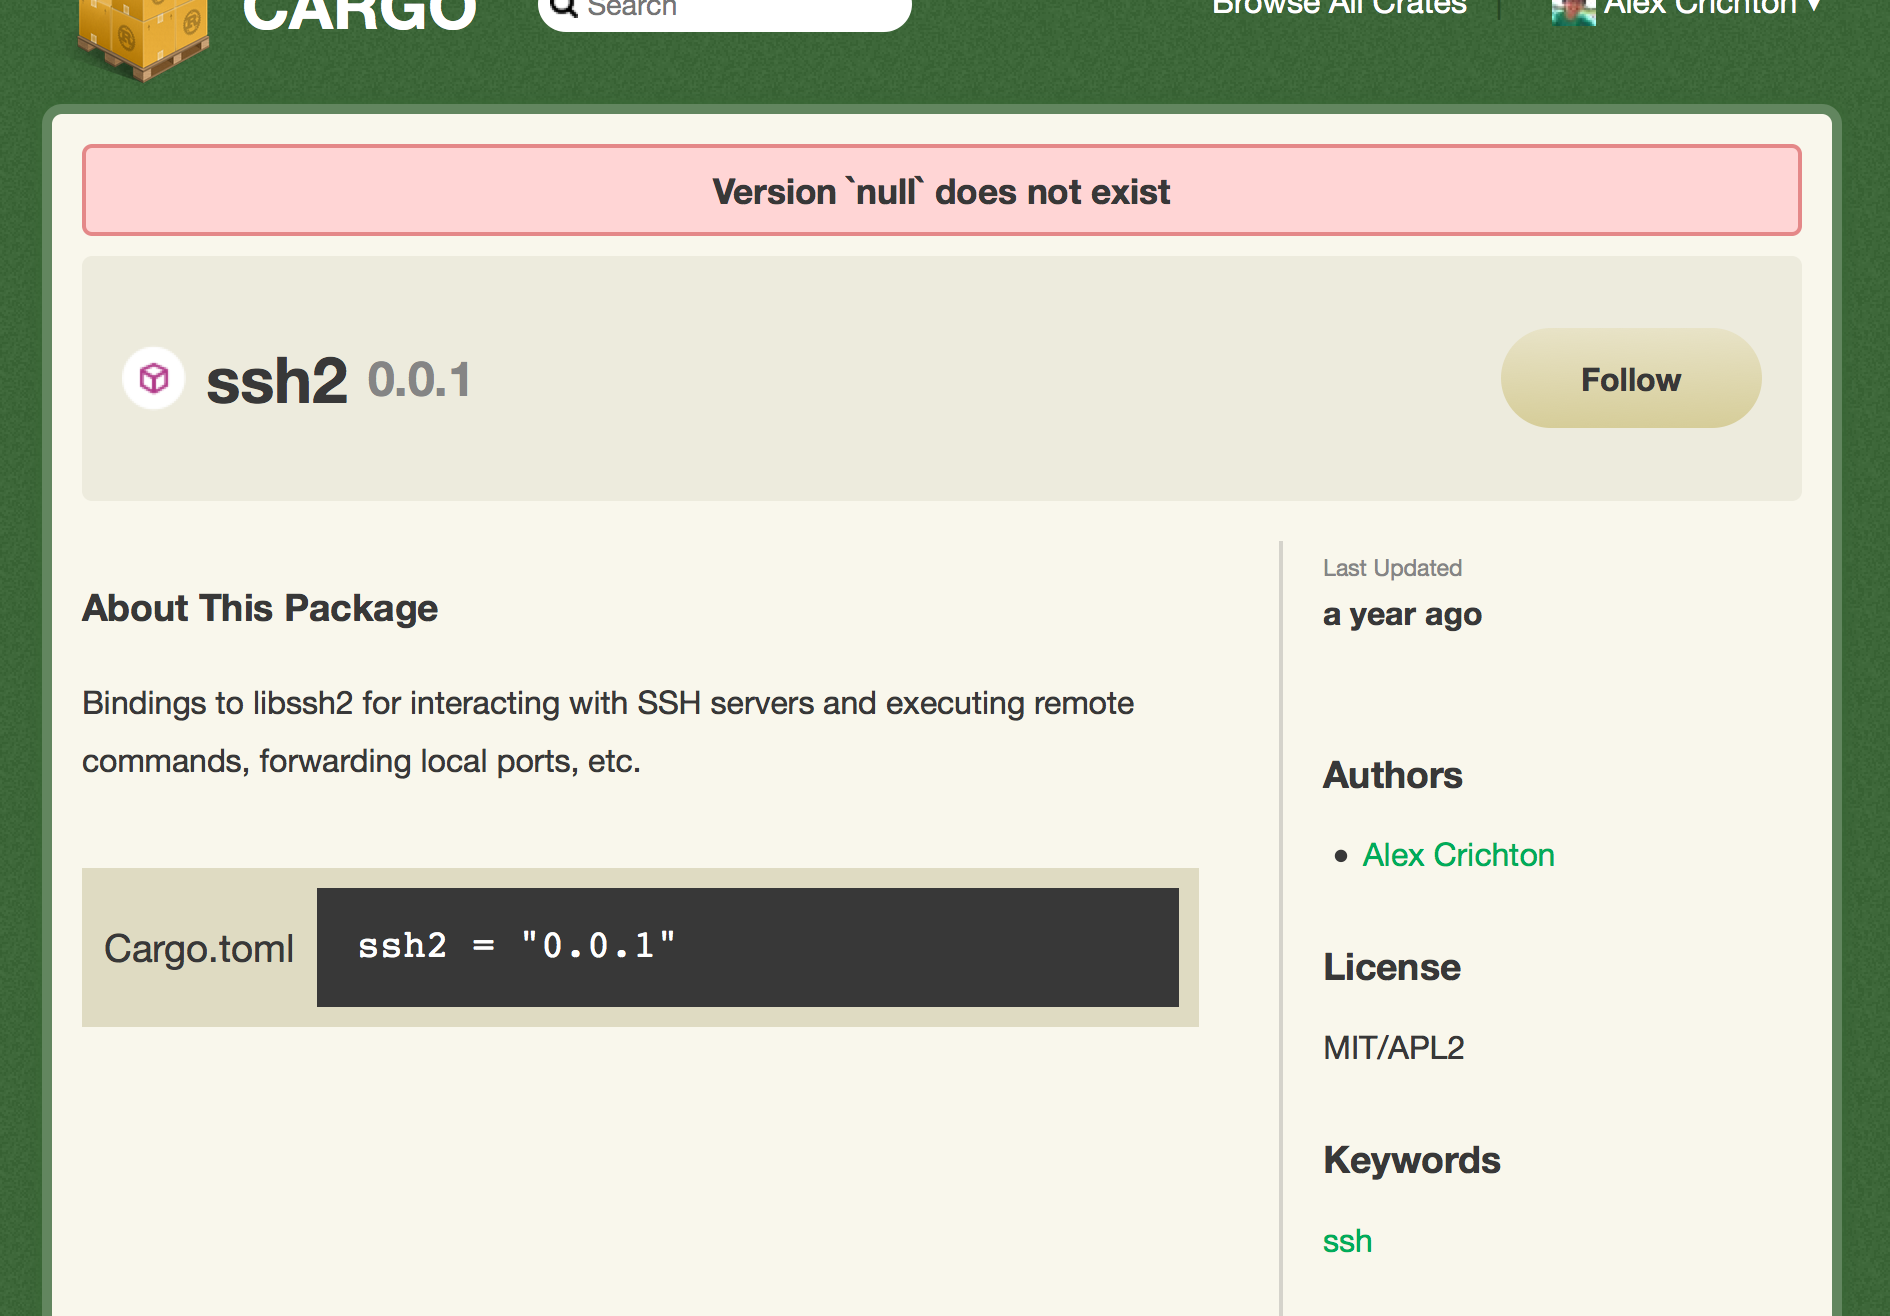Click the Keywords heading
The height and width of the screenshot is (1316, 1890).
point(1411,1160)
